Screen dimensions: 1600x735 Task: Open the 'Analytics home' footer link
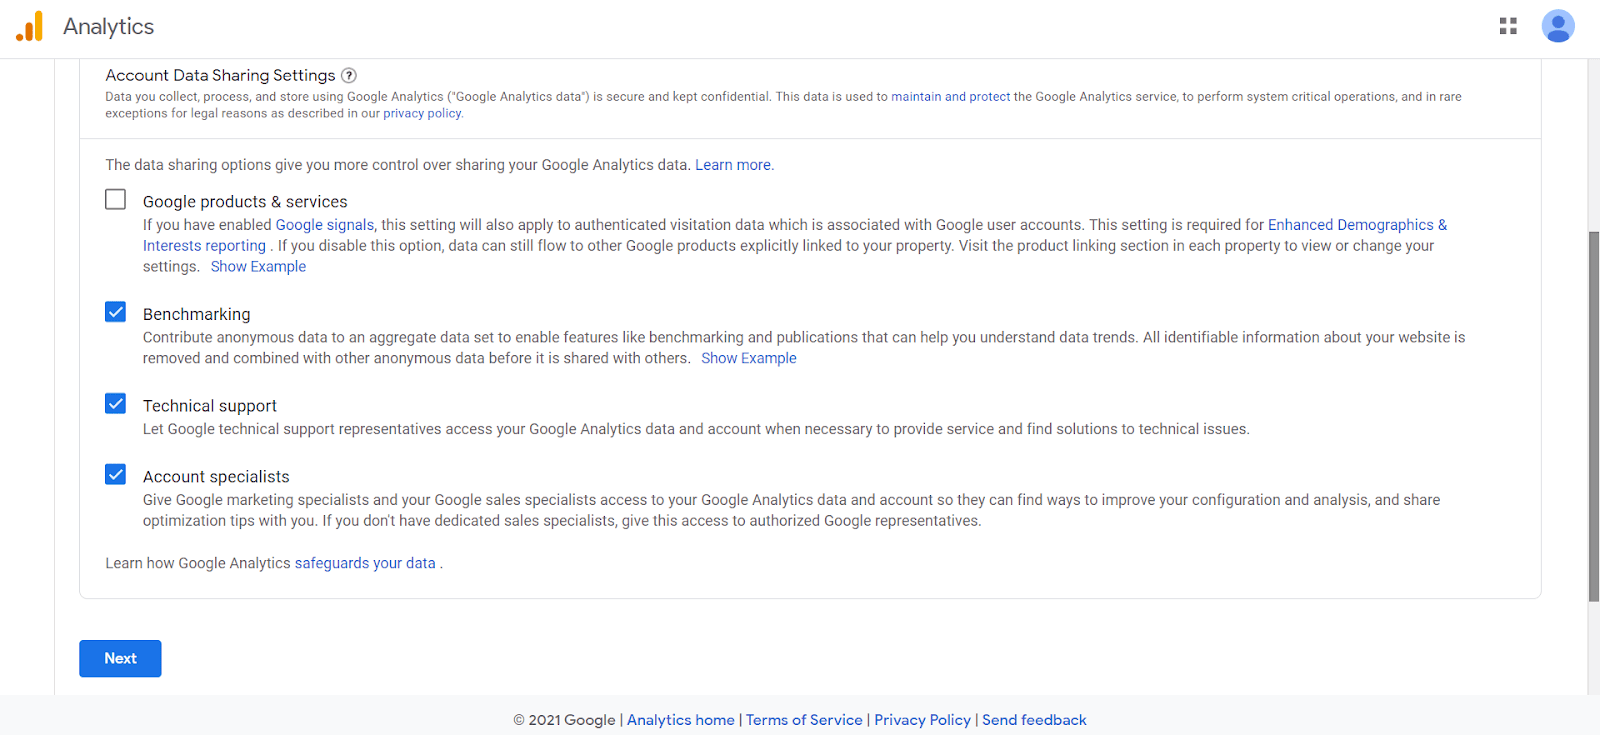point(681,720)
